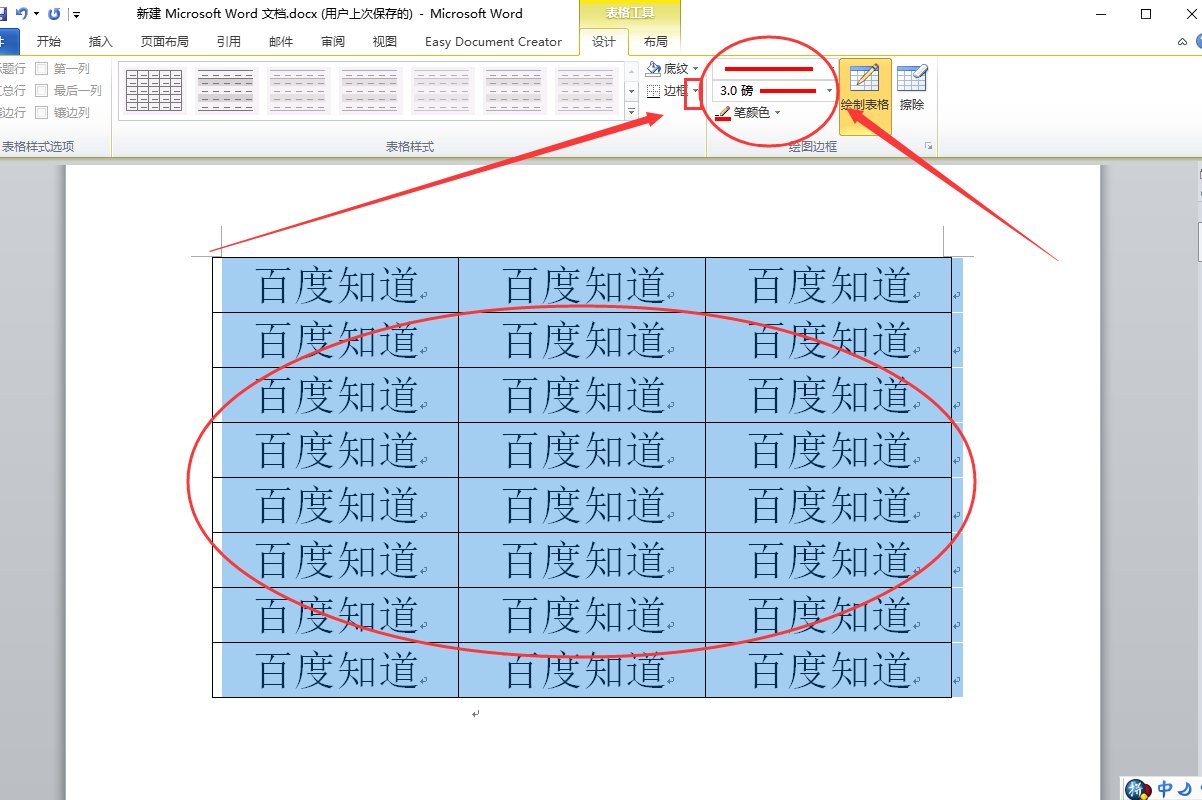Select the 绘制表格 (Draw Table) tool
Screen dimensions: 1202x800
(863, 85)
